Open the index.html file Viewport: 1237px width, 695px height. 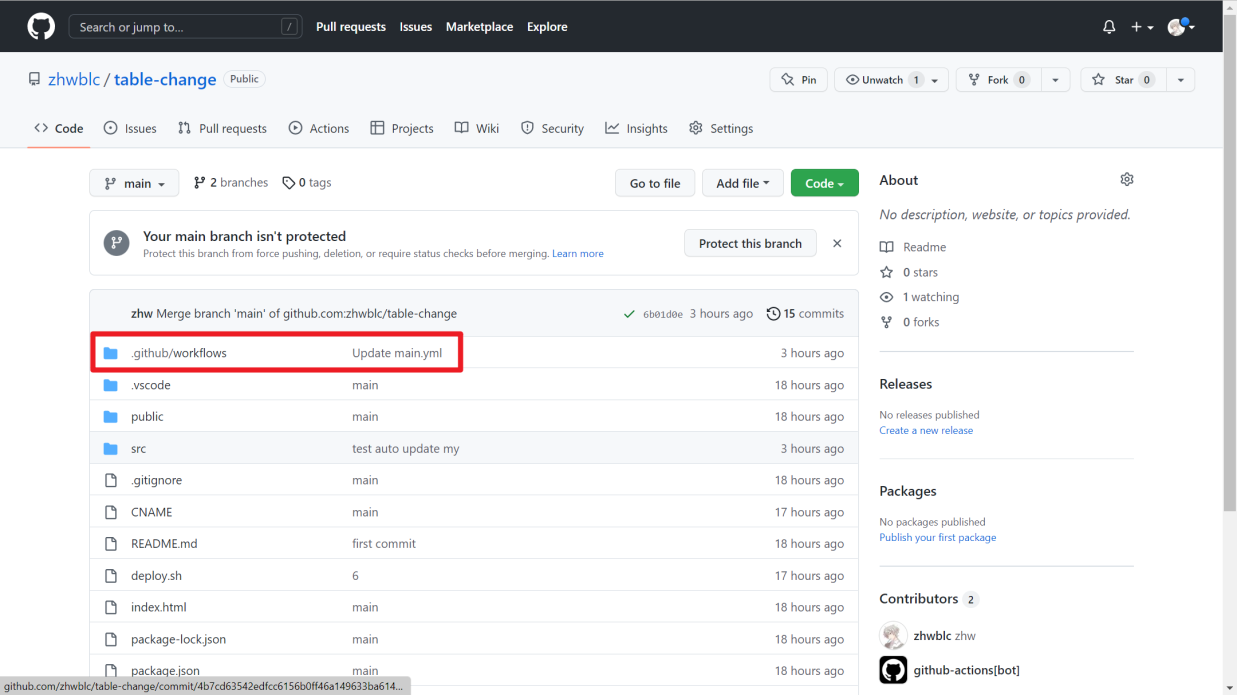pos(159,607)
